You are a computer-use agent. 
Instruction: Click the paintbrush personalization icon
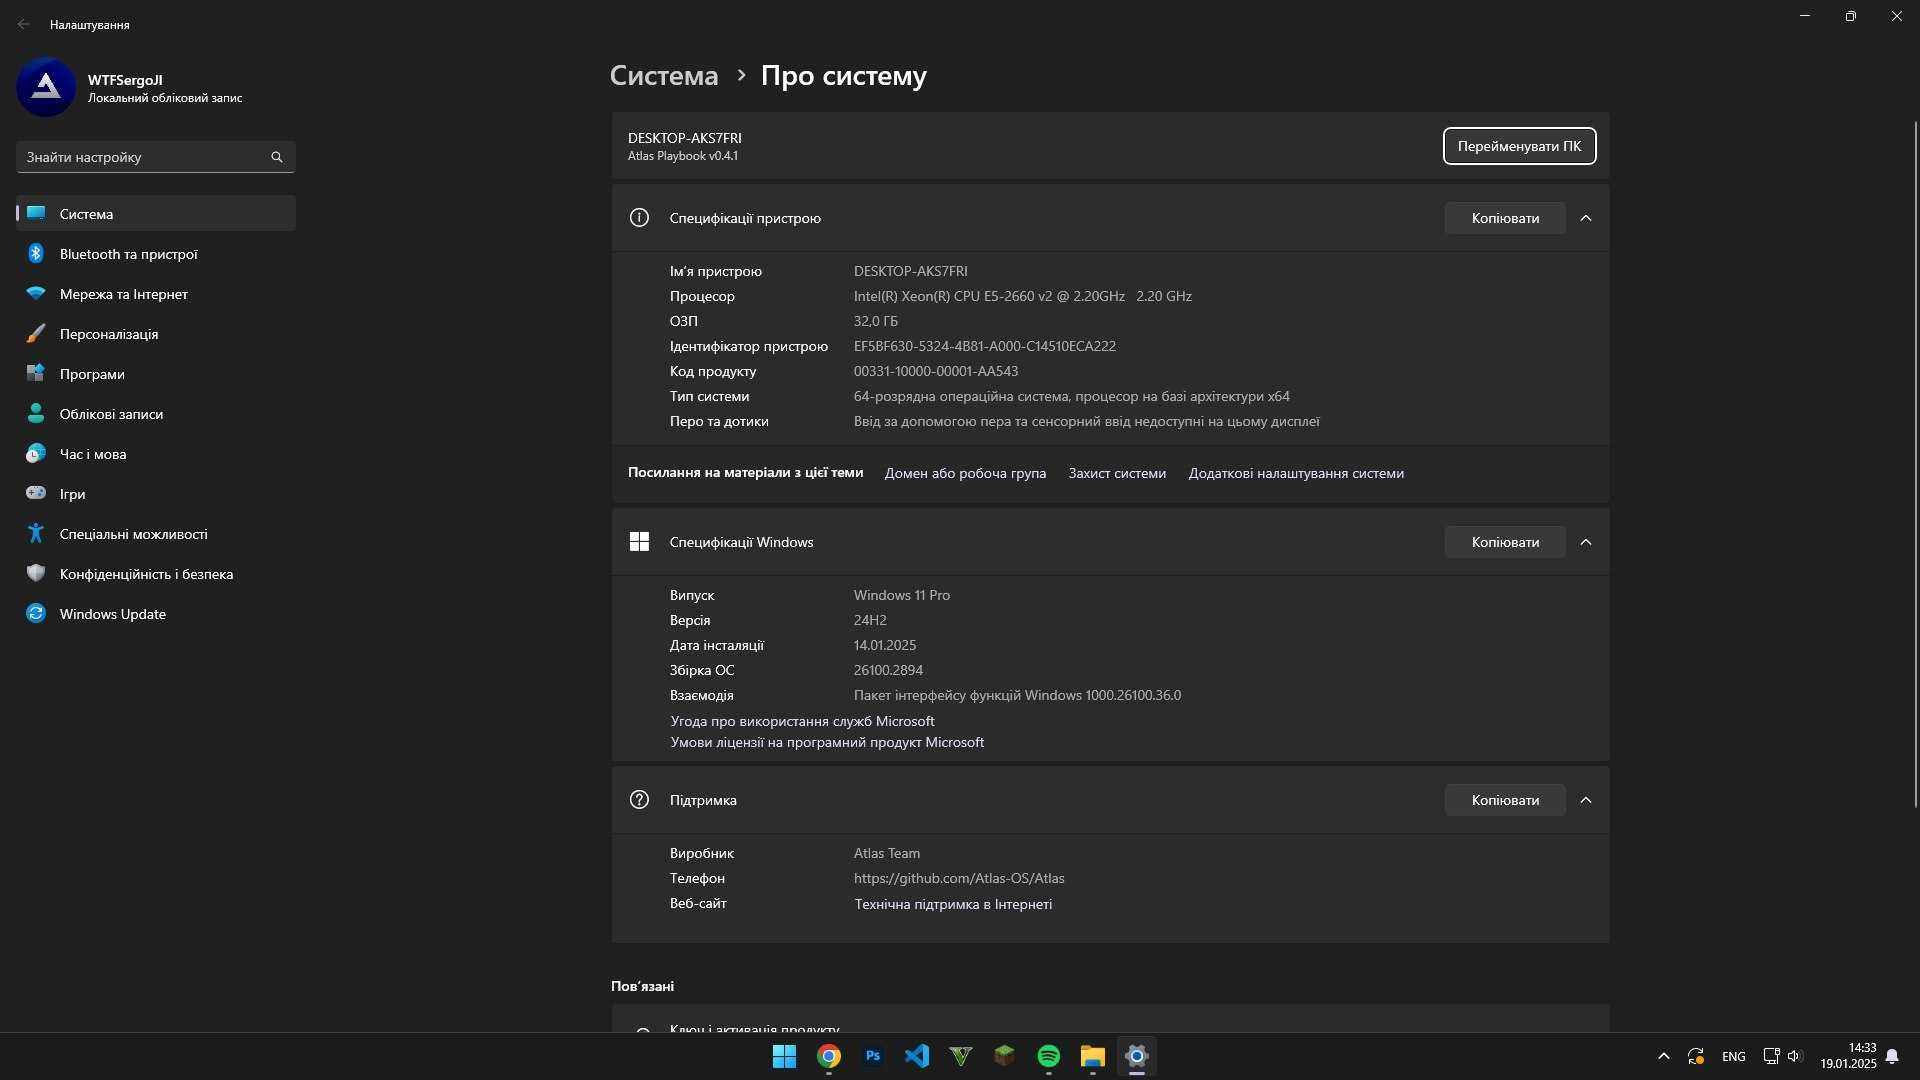click(36, 334)
